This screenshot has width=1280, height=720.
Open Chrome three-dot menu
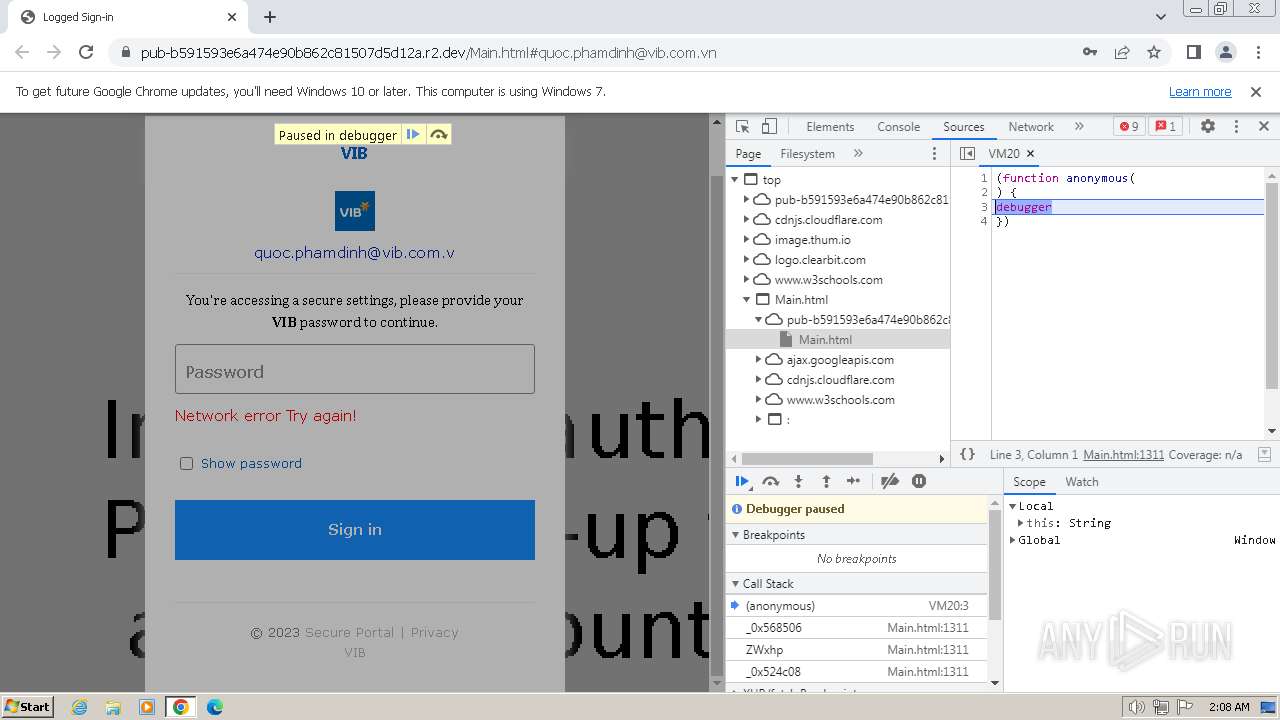[1257, 52]
